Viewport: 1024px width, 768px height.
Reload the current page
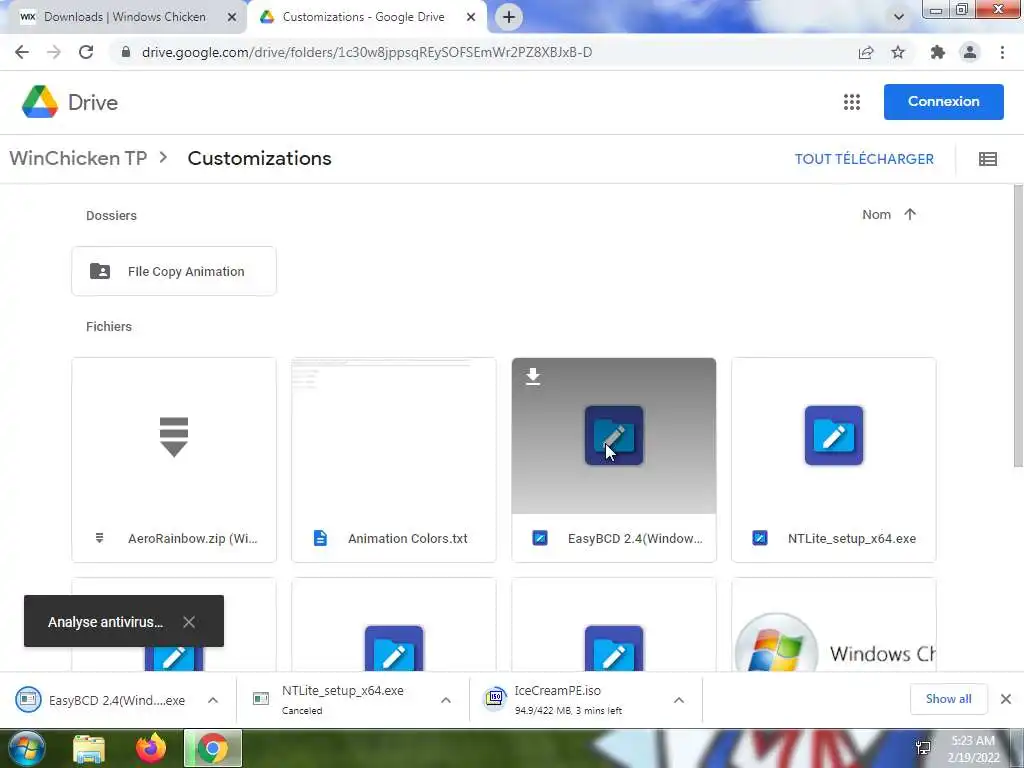click(x=86, y=52)
